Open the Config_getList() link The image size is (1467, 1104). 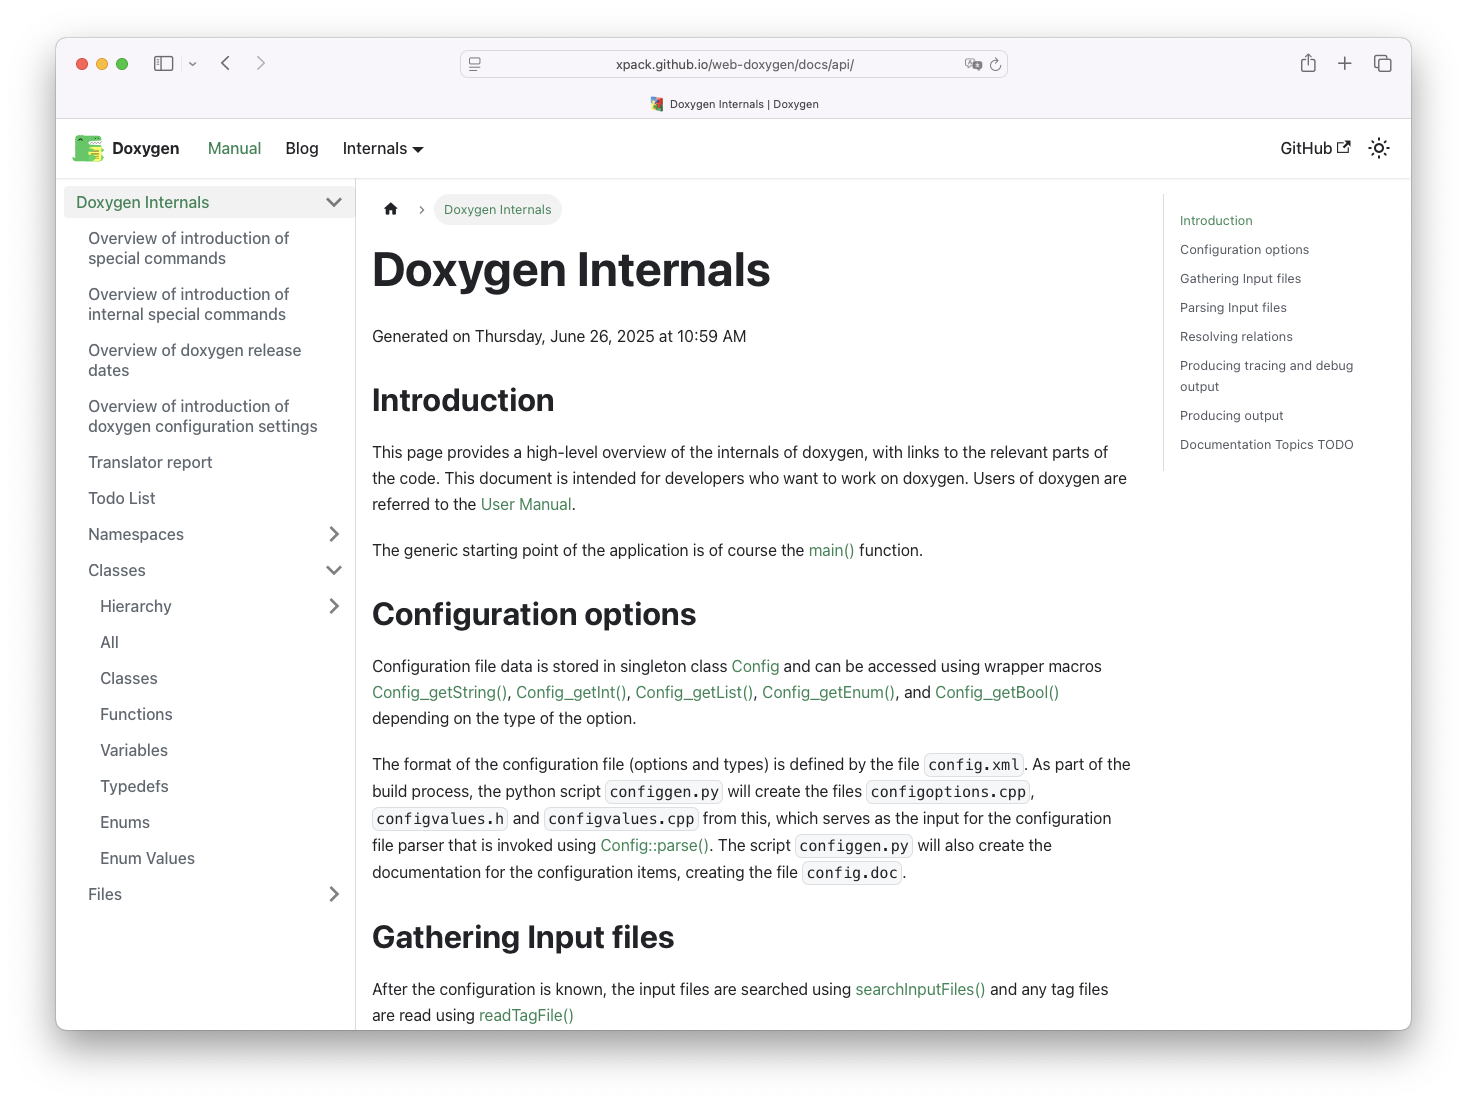[694, 692]
